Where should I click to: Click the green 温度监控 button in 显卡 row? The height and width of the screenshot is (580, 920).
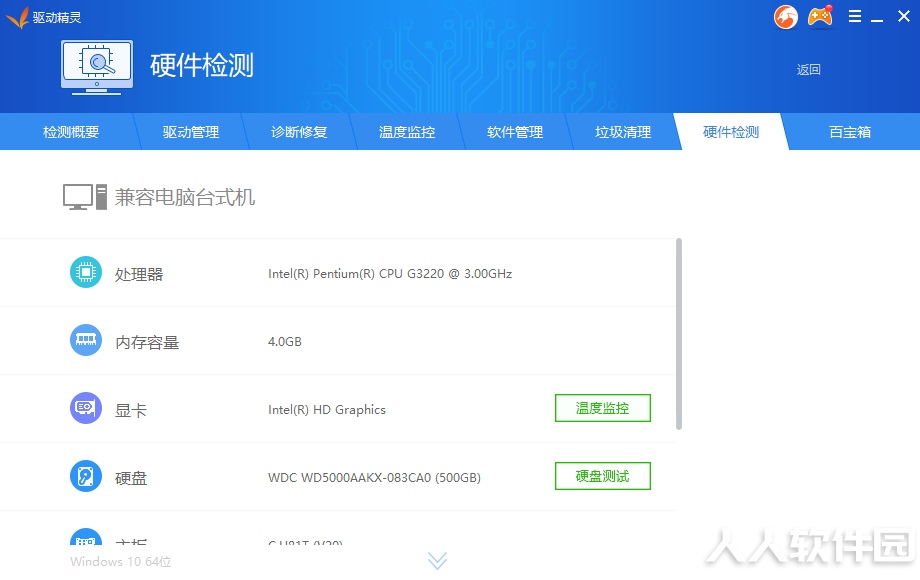coord(603,408)
